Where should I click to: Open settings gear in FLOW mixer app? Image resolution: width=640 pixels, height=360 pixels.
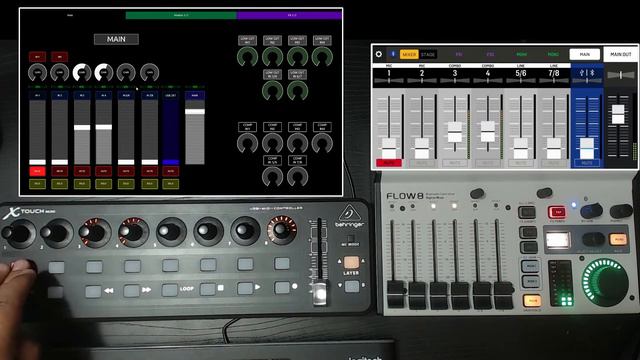(x=379, y=54)
